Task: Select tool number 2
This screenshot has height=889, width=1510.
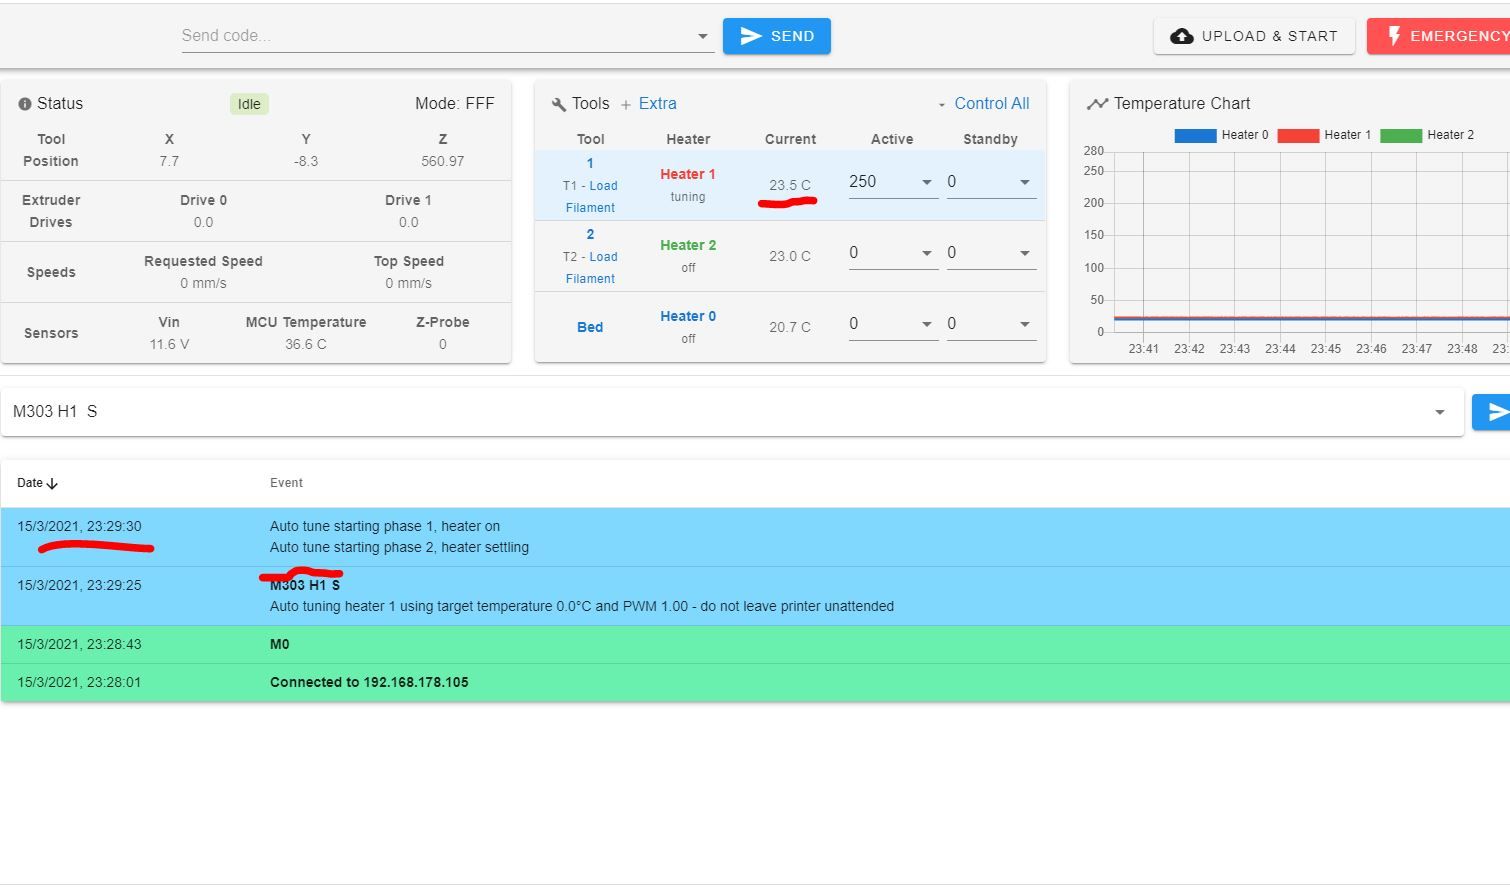Action: tap(590, 234)
